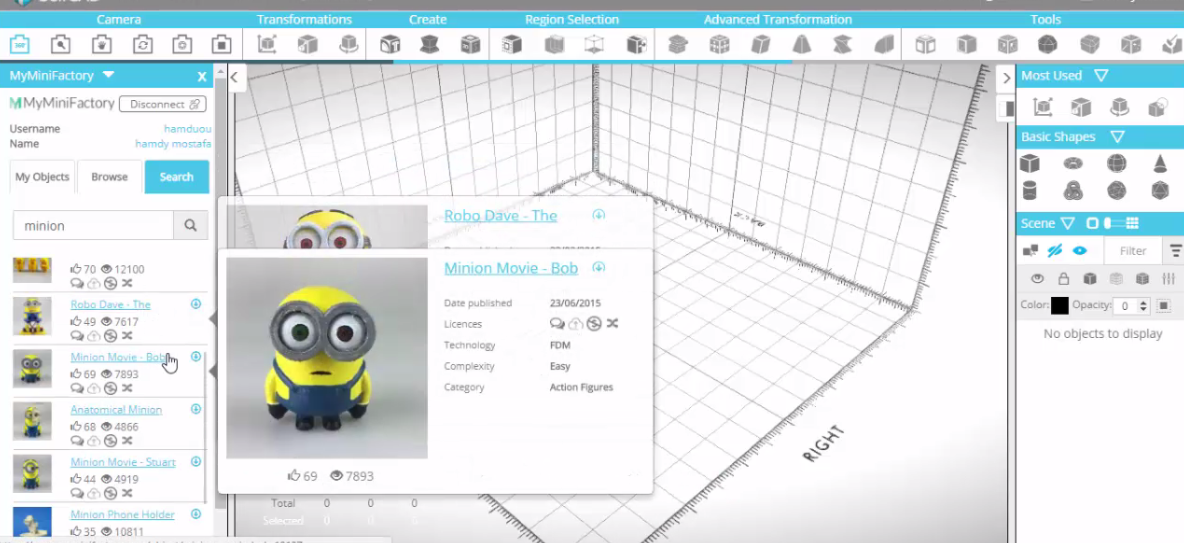Activate the camera zoom tool

pos(60,45)
